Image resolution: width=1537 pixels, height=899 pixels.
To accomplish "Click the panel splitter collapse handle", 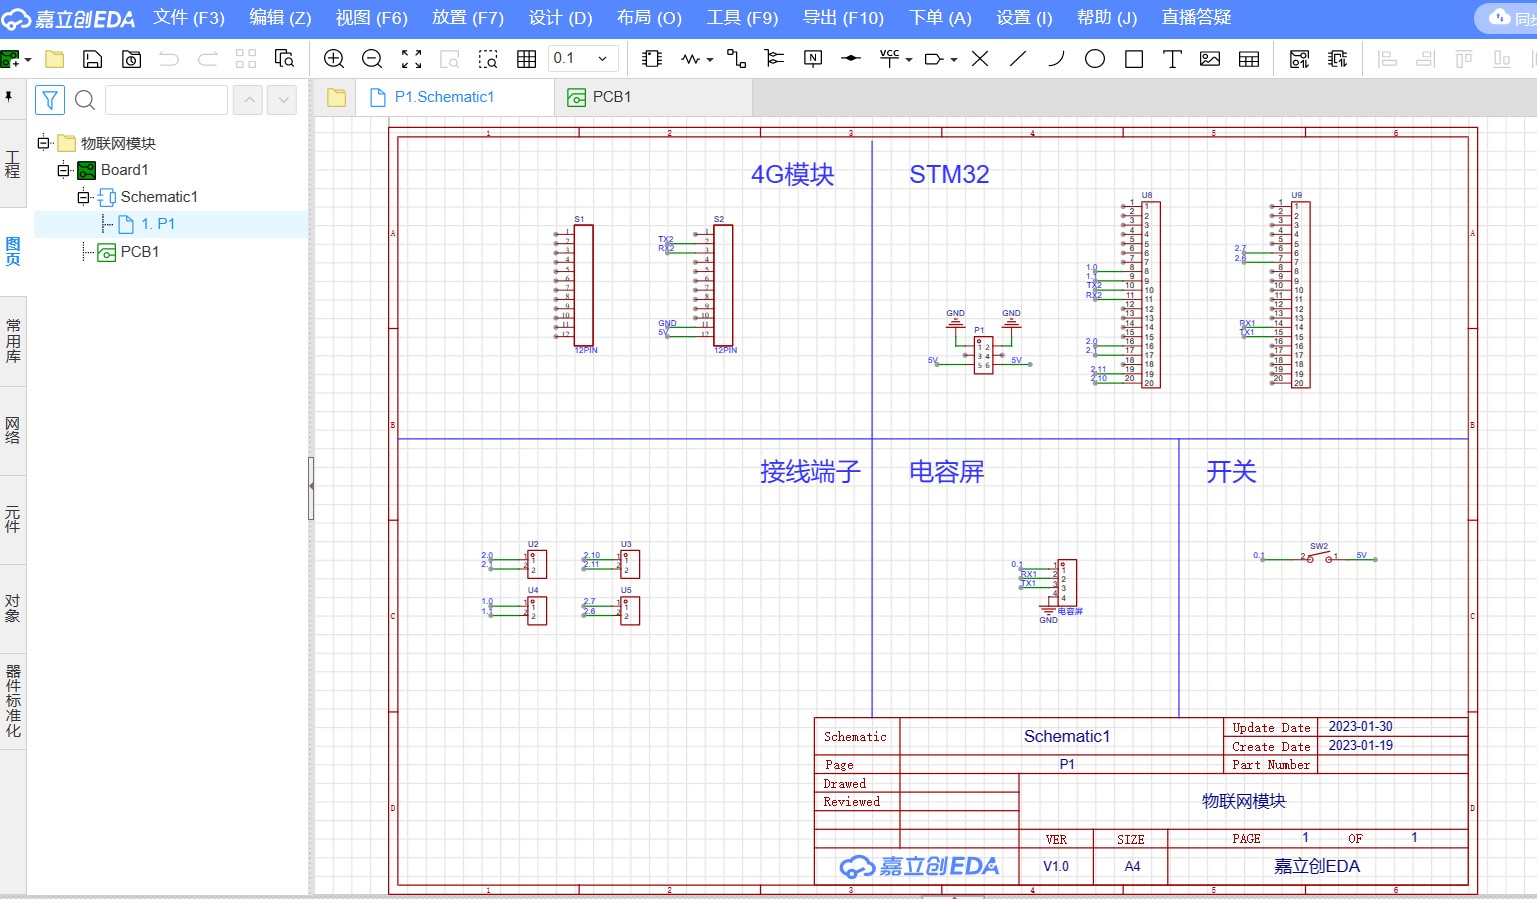I will tap(311, 487).
